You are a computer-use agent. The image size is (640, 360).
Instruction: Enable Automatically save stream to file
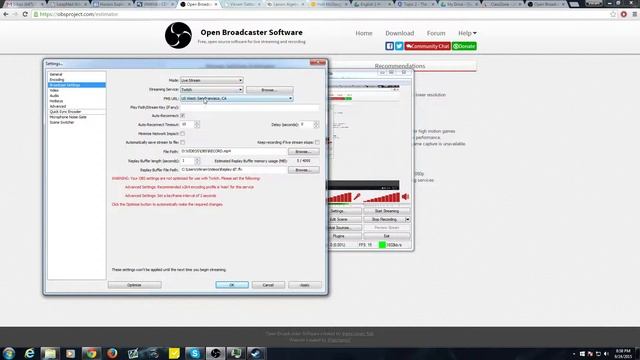(x=182, y=142)
